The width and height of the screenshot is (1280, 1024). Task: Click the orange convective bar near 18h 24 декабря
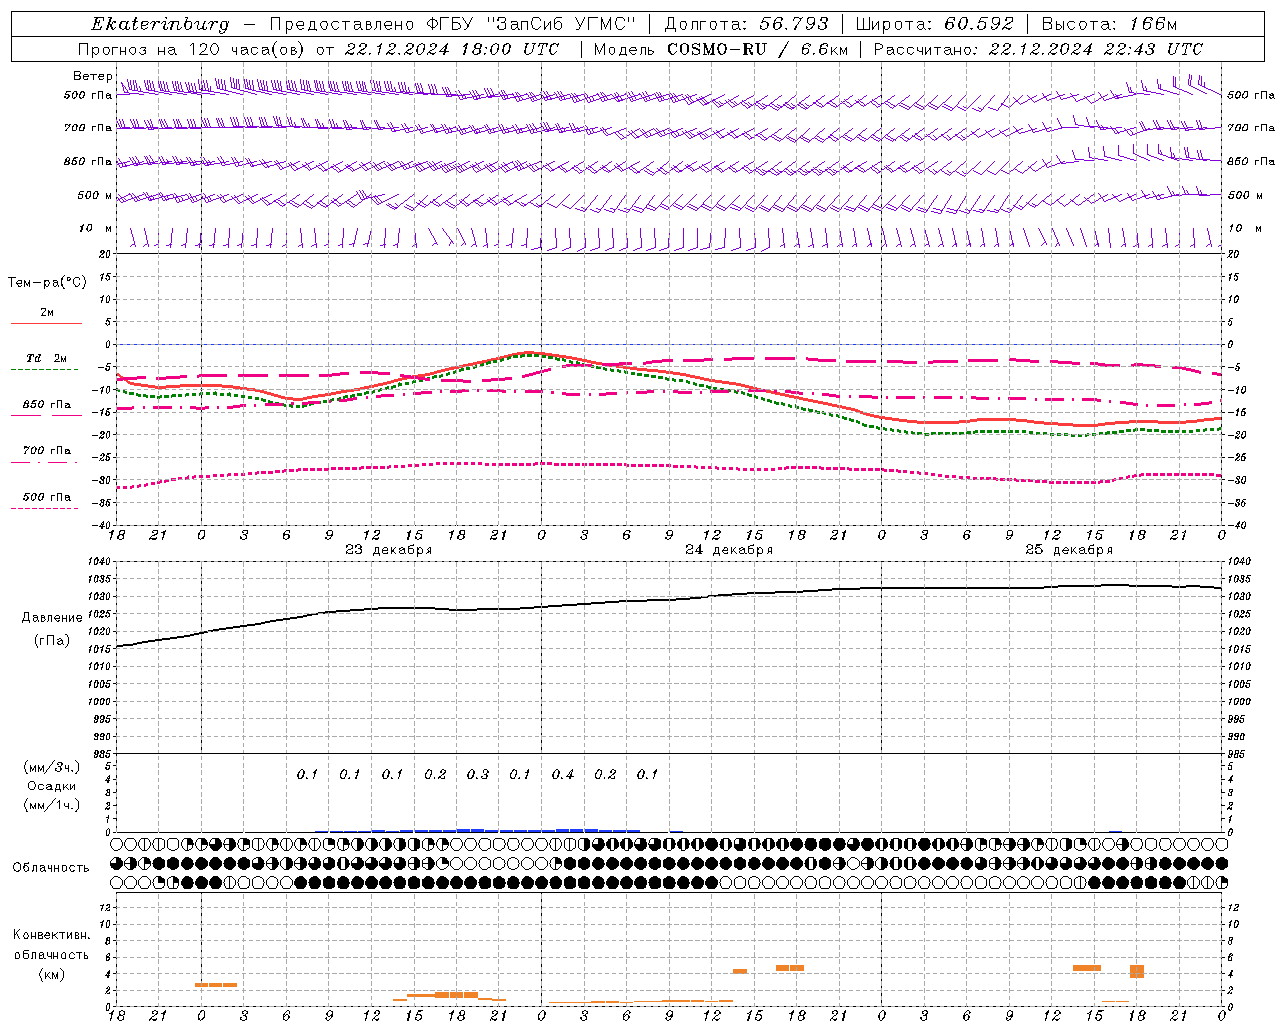coord(790,967)
